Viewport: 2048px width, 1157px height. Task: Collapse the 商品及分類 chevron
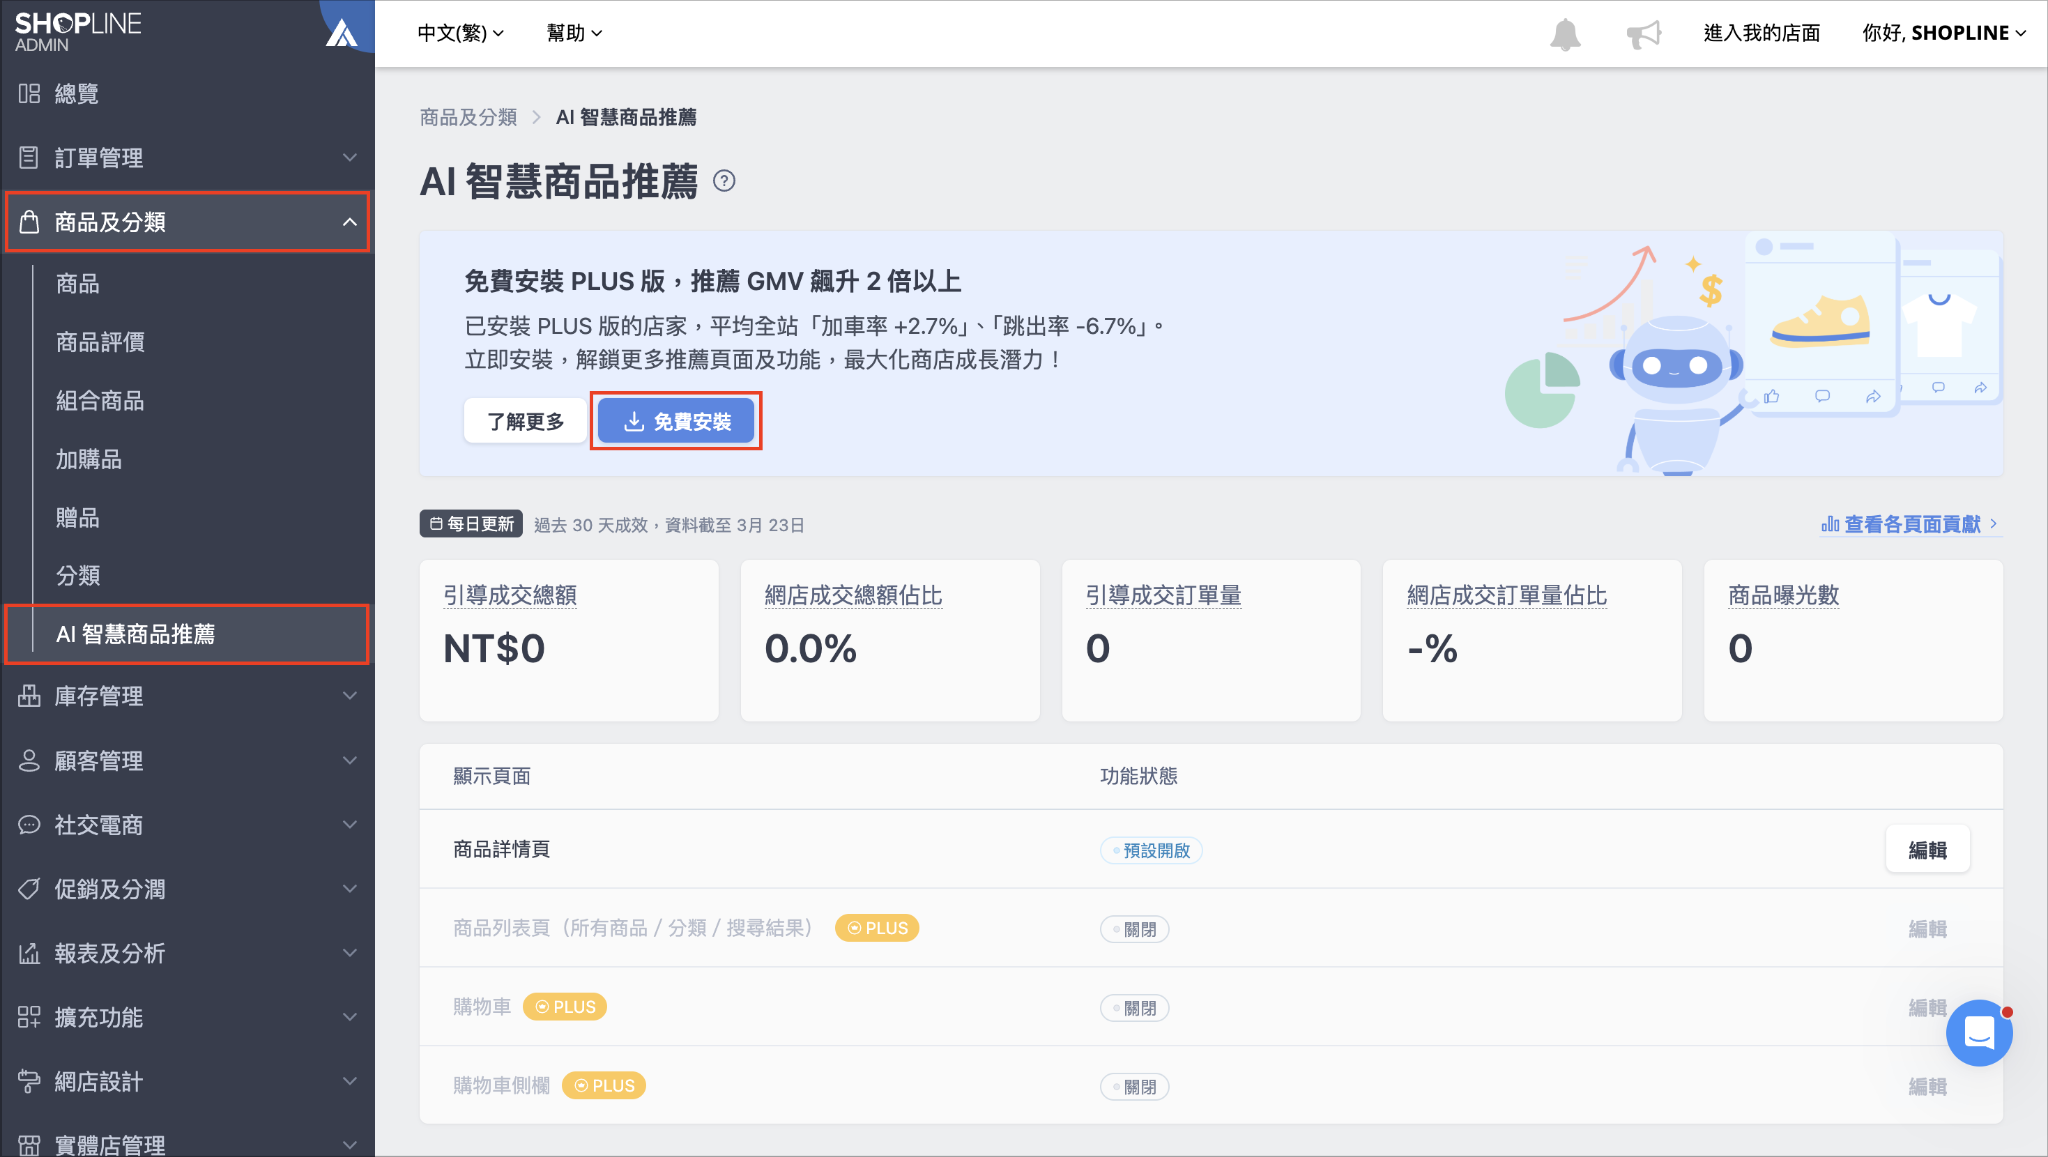point(349,222)
